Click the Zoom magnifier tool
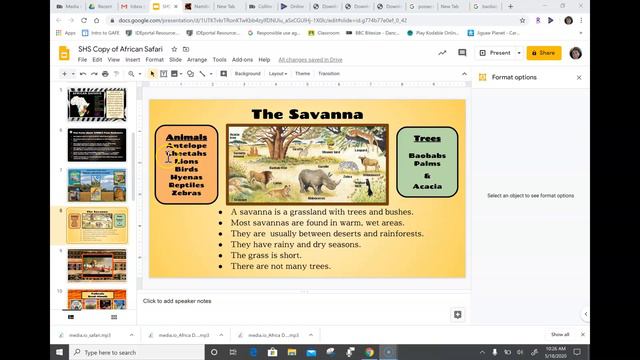Screen dimensions: 640x360 pyautogui.click(x=131, y=74)
